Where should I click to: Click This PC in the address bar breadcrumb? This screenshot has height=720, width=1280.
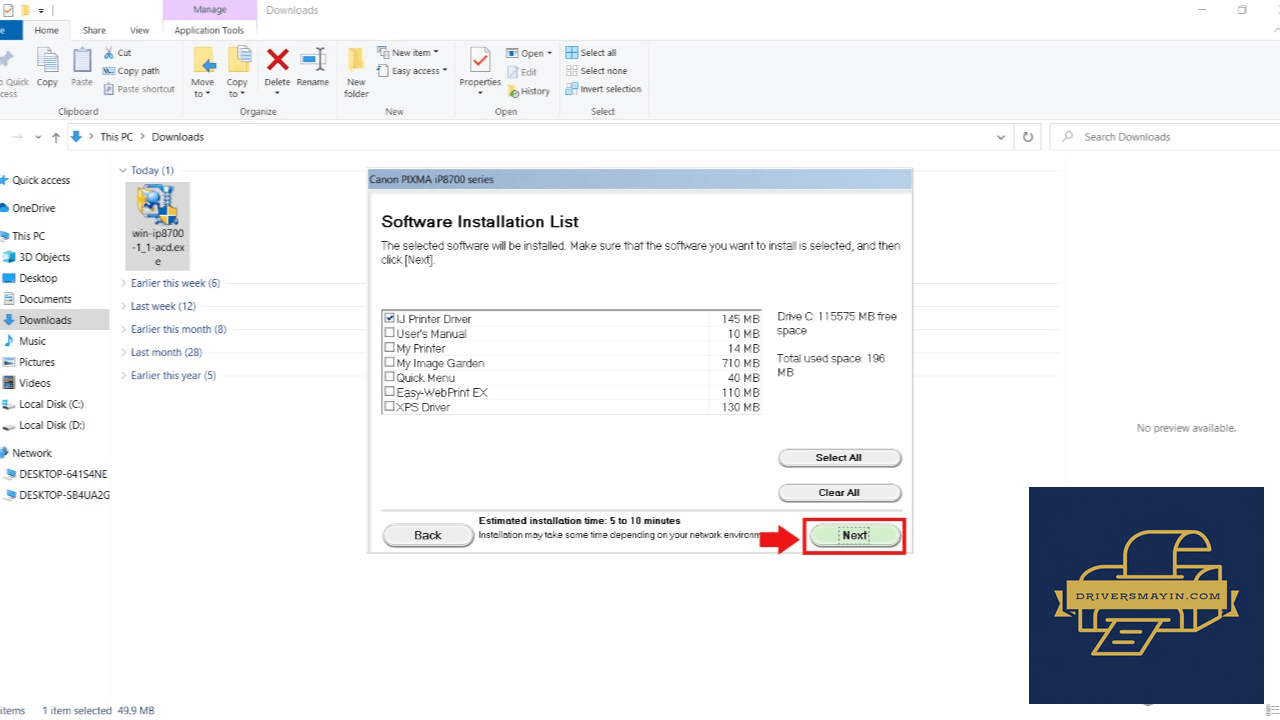coord(116,137)
